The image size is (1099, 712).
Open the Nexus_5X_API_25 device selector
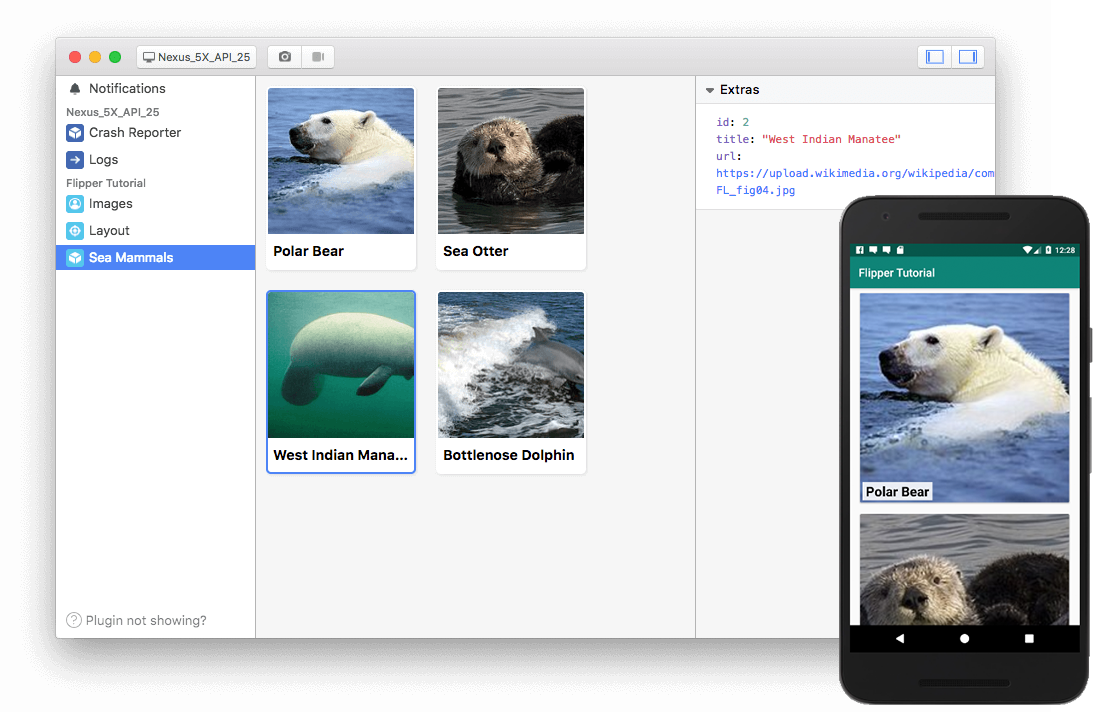pos(196,56)
